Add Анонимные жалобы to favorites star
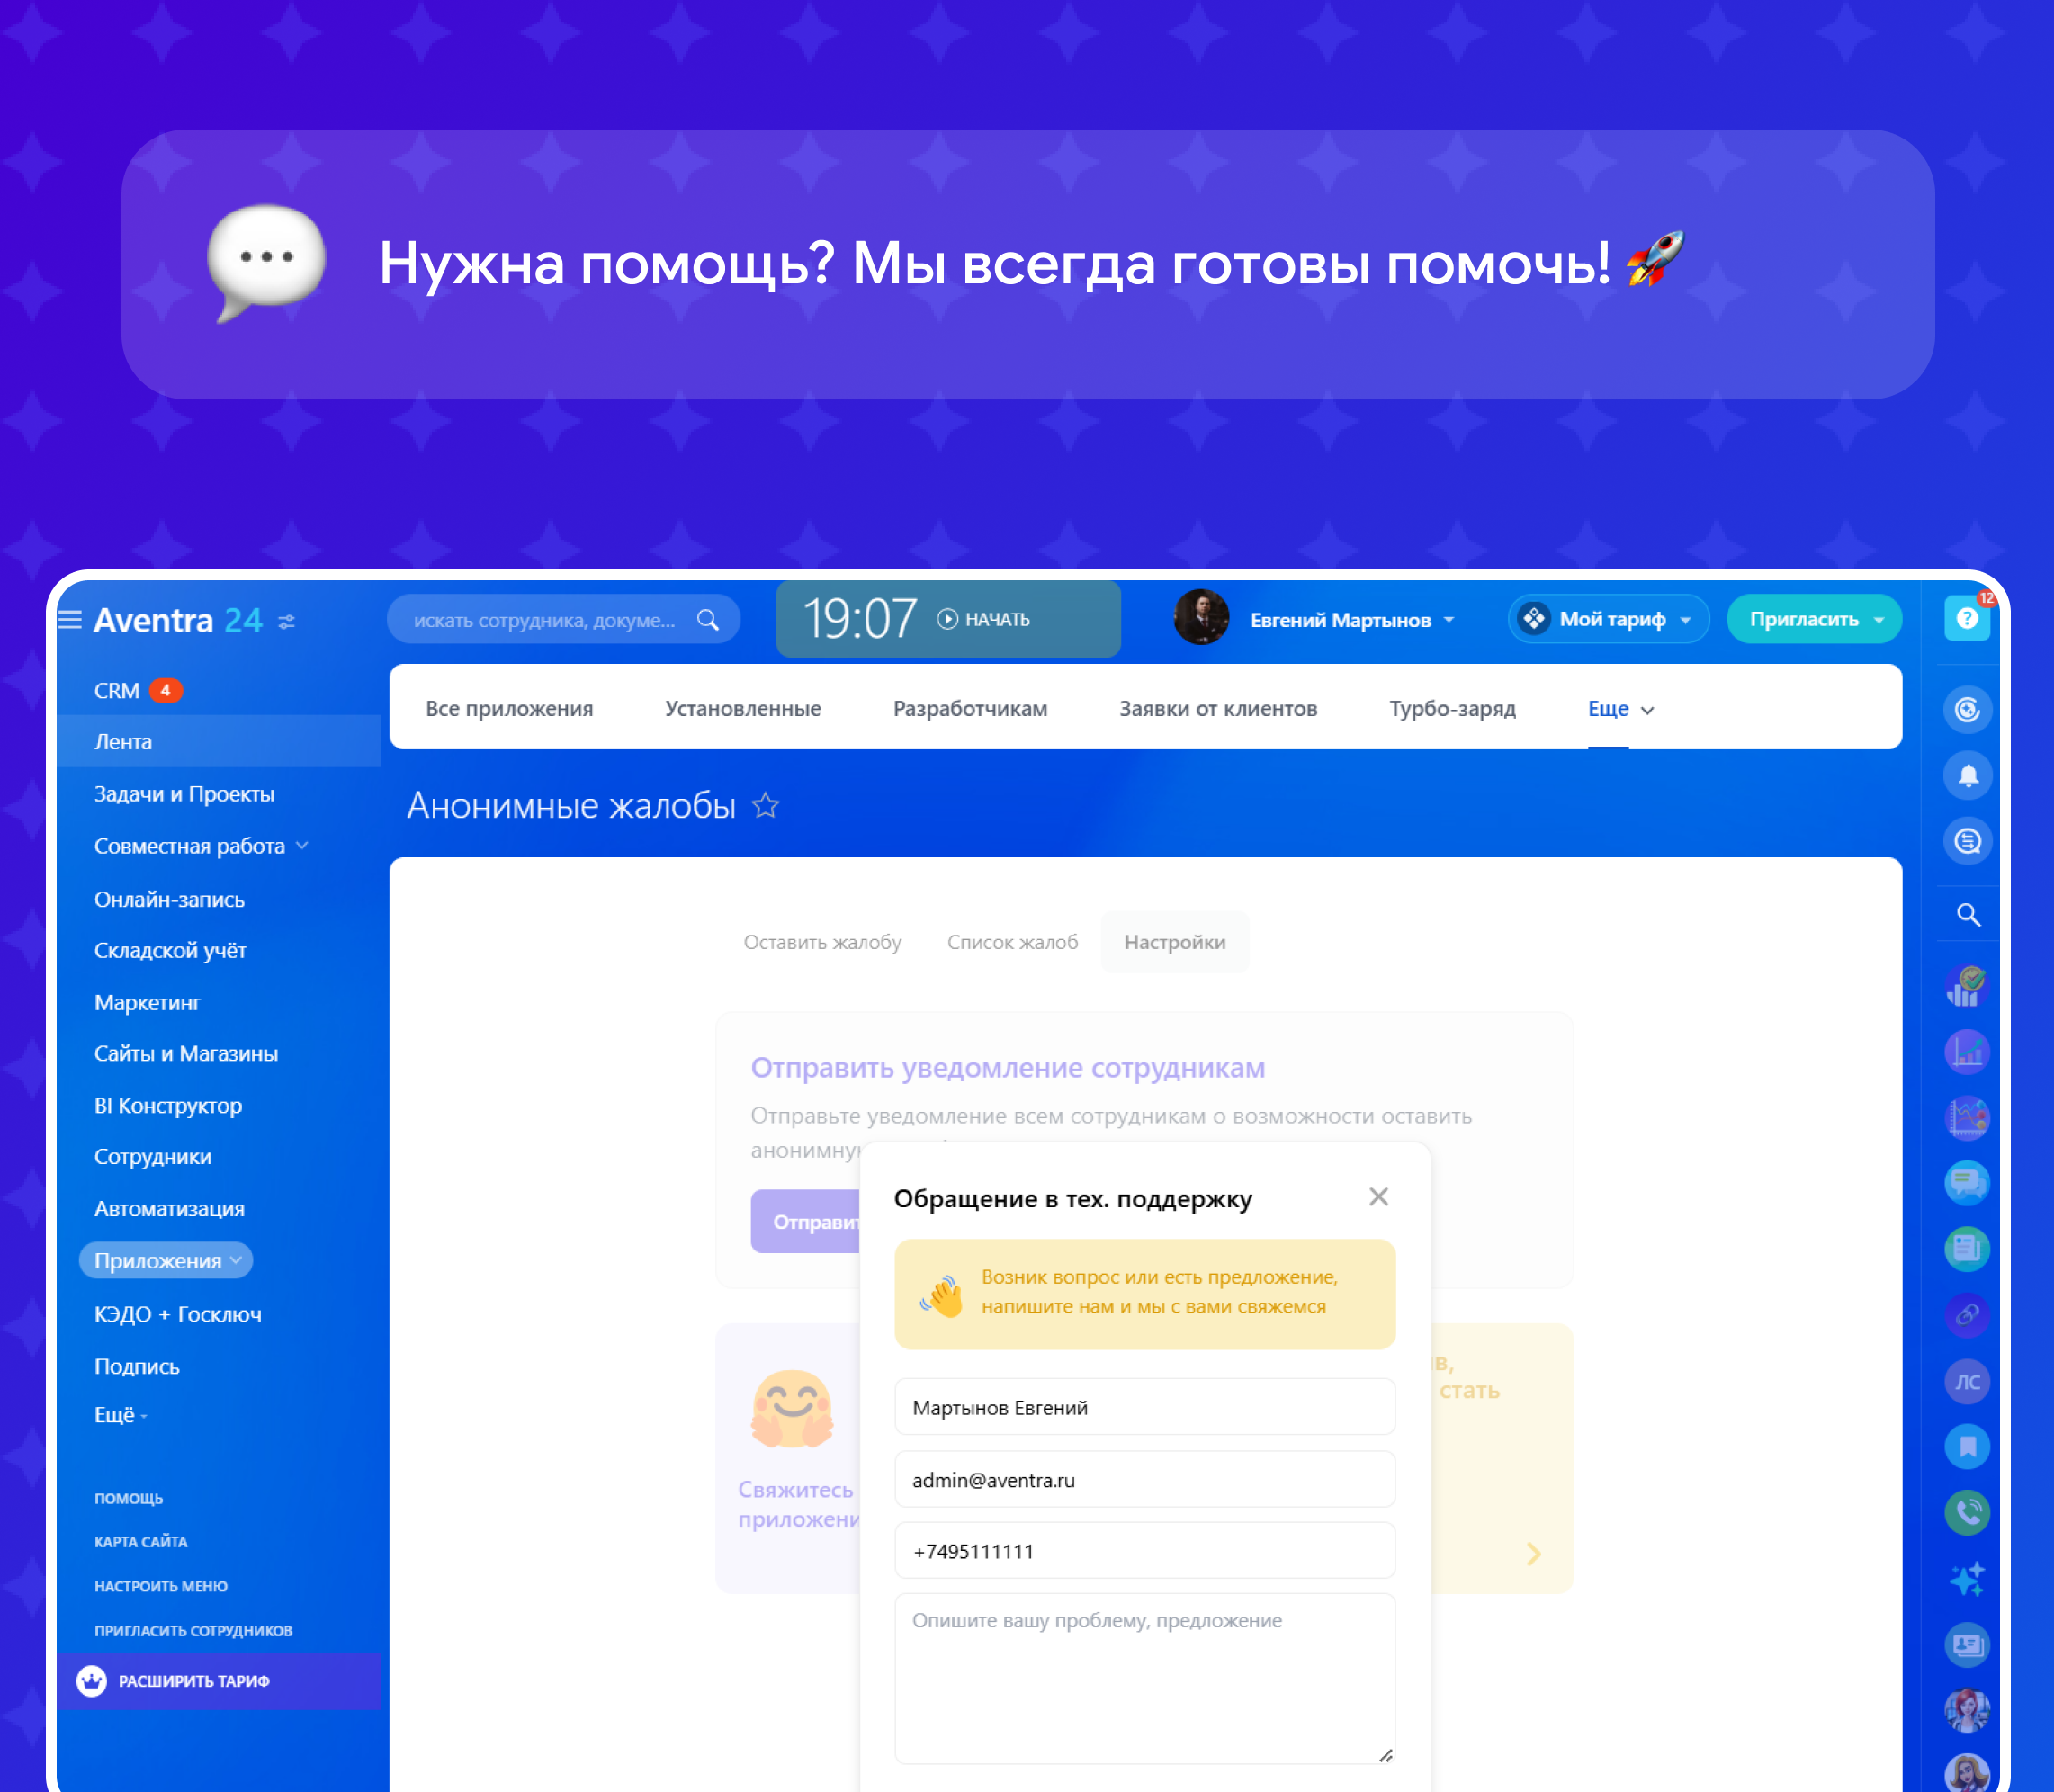 tap(766, 805)
